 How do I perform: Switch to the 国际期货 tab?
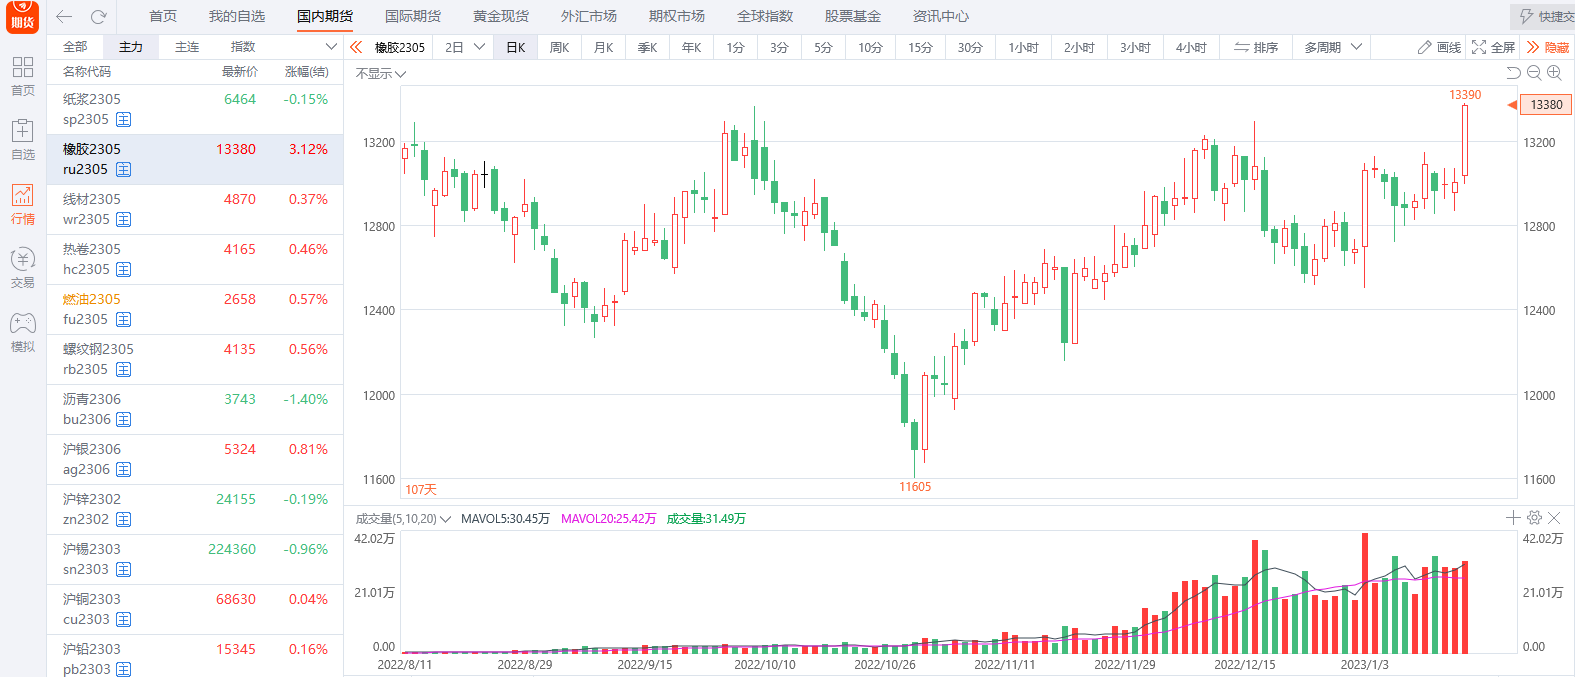413,16
